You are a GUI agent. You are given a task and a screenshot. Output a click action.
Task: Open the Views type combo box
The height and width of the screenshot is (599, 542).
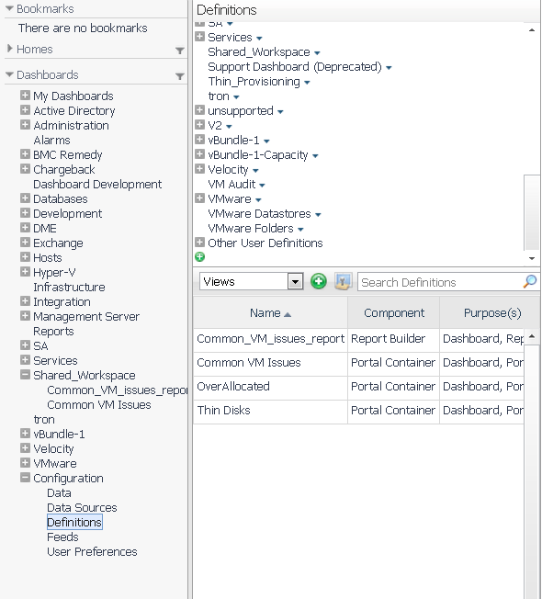click(251, 282)
